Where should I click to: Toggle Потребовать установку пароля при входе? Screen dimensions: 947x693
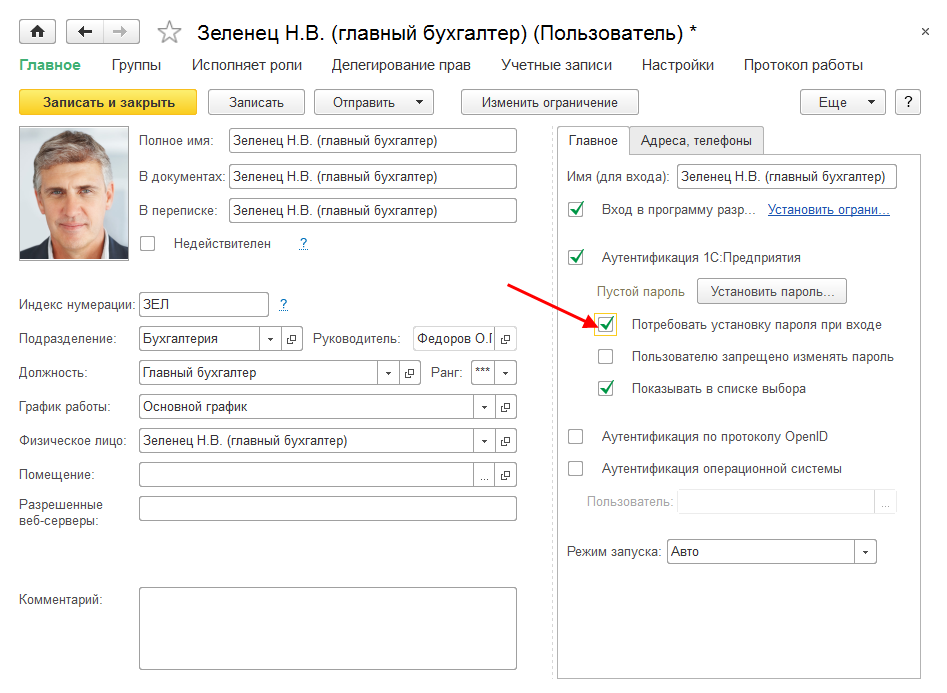coord(605,324)
